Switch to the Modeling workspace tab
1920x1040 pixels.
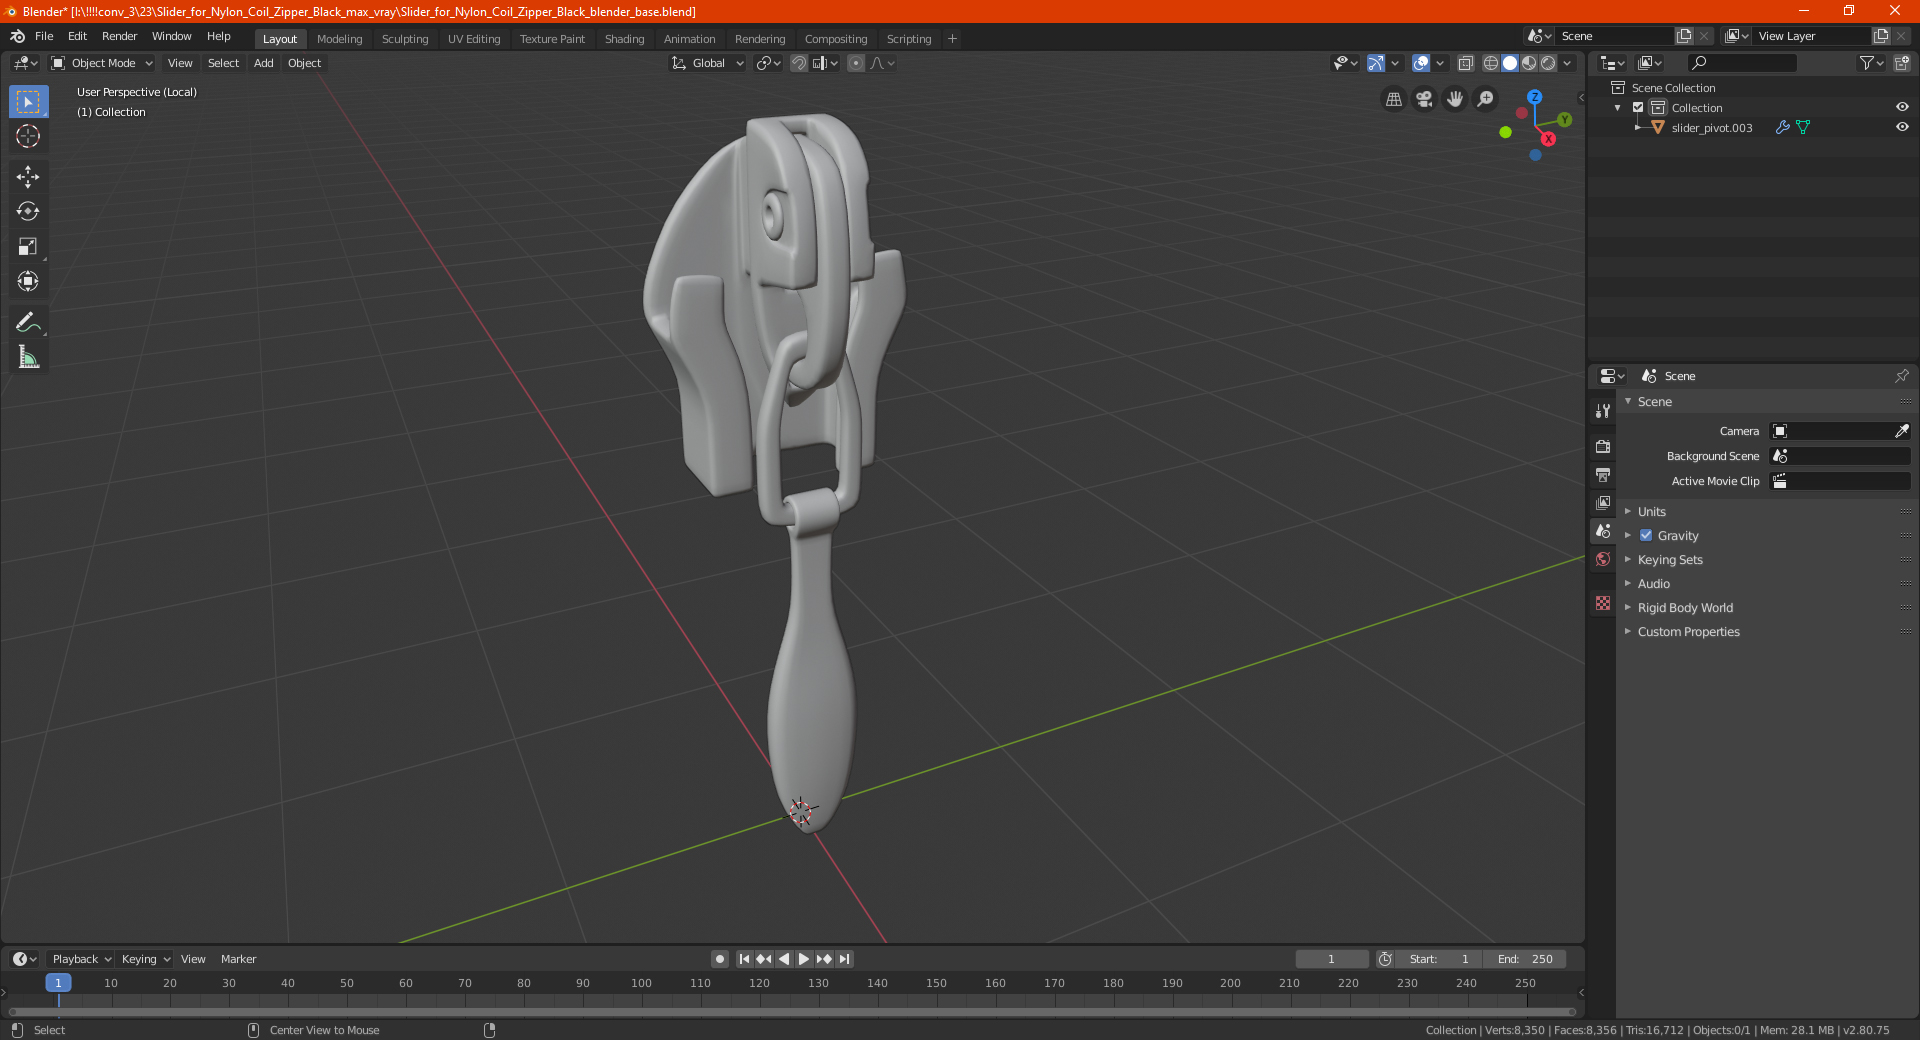pyautogui.click(x=339, y=39)
